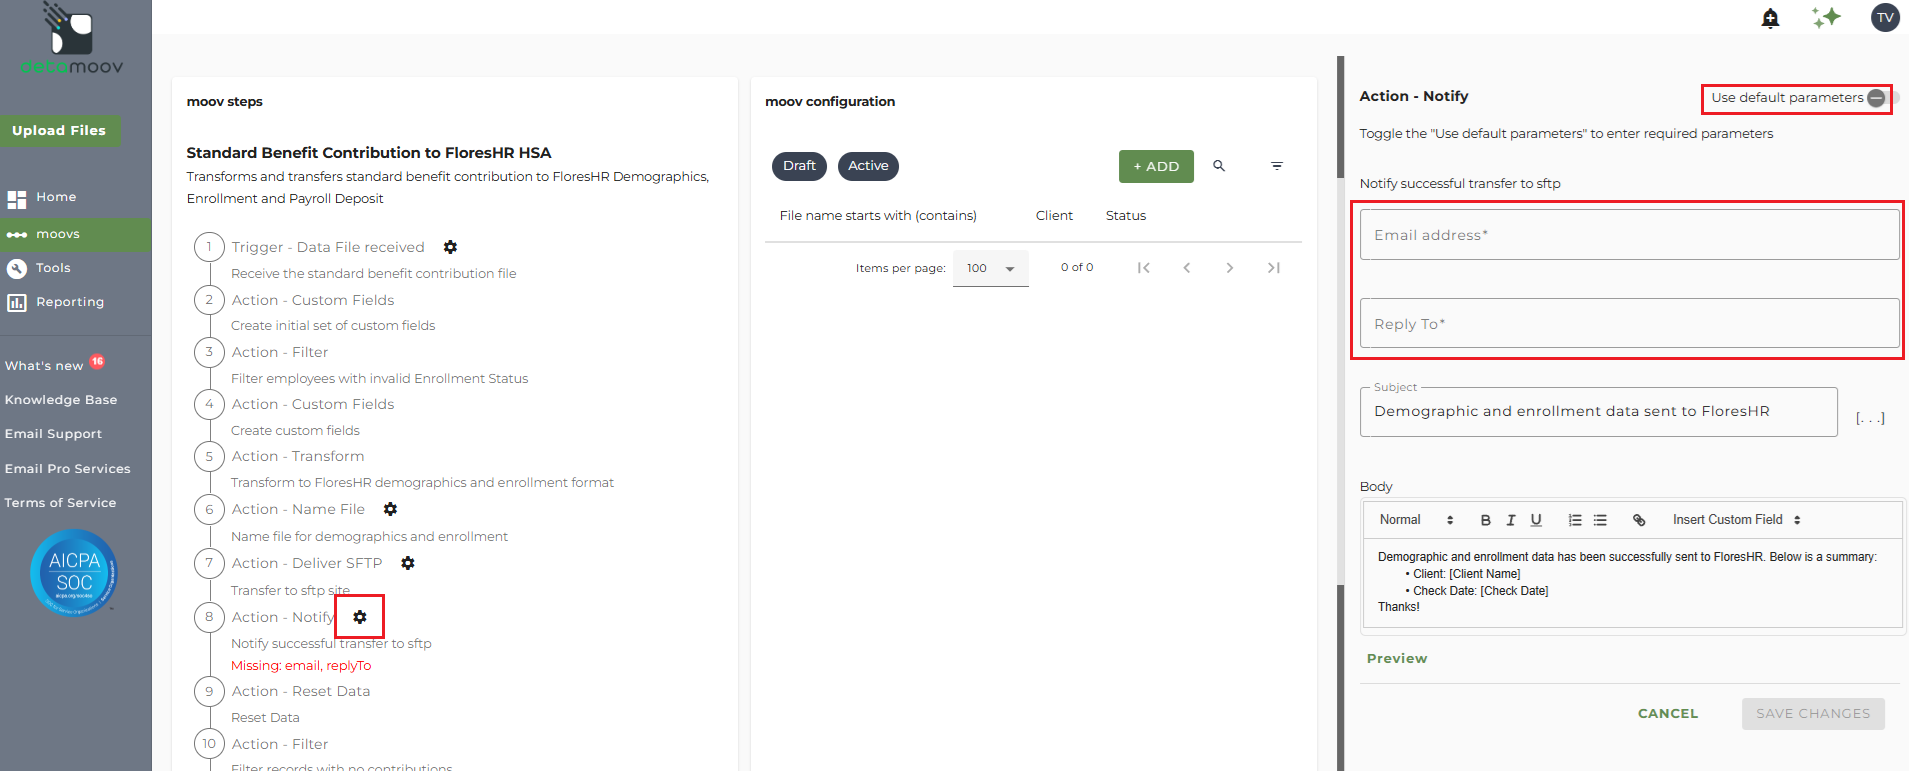This screenshot has width=1909, height=771.
Task: Click the 'Missing: email, replyTo' warning text
Action: pyautogui.click(x=301, y=666)
